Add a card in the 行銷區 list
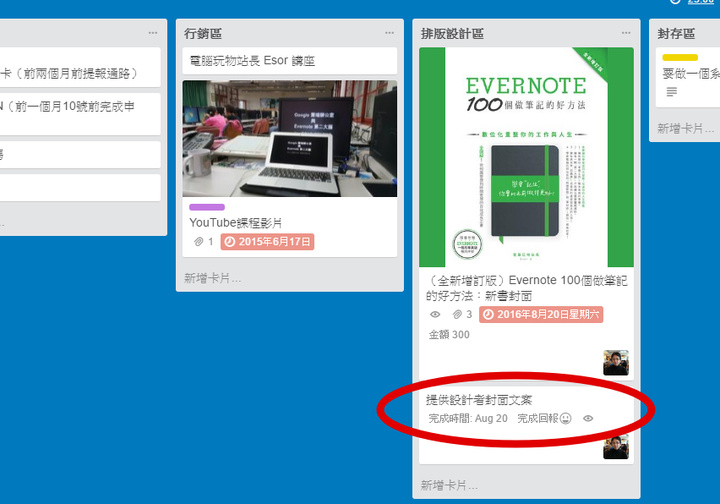The width and height of the screenshot is (720, 504). [x=212, y=278]
